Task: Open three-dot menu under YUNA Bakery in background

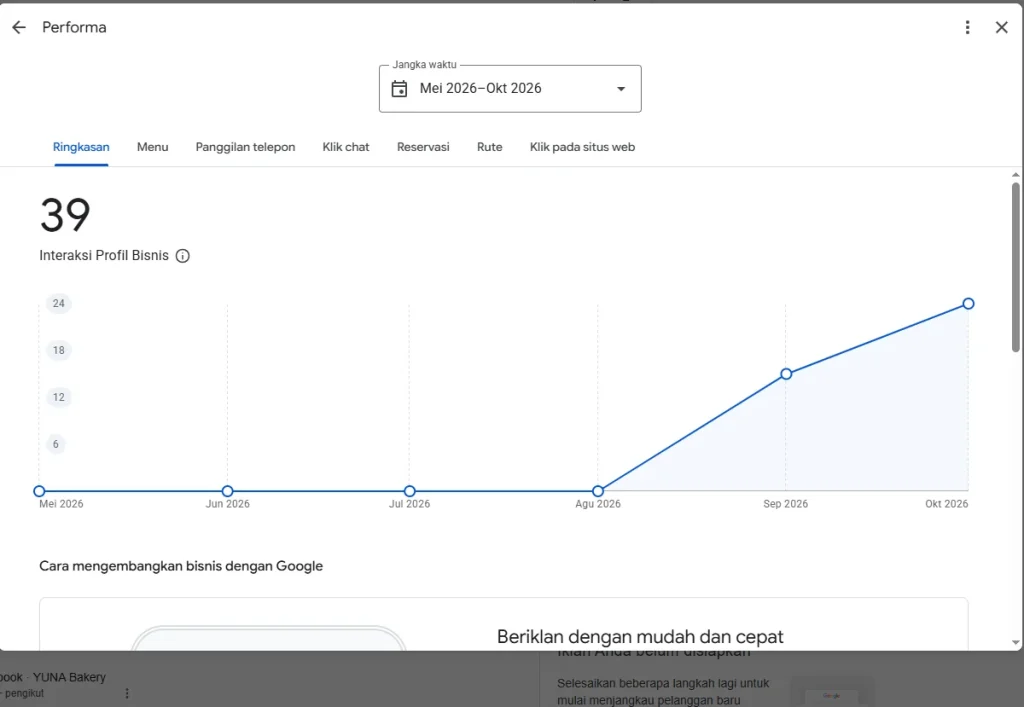Action: (x=127, y=693)
